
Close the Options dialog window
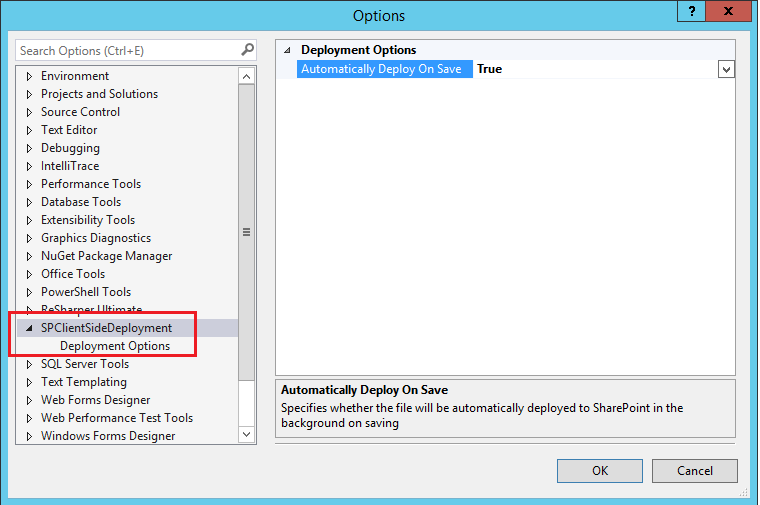(736, 12)
